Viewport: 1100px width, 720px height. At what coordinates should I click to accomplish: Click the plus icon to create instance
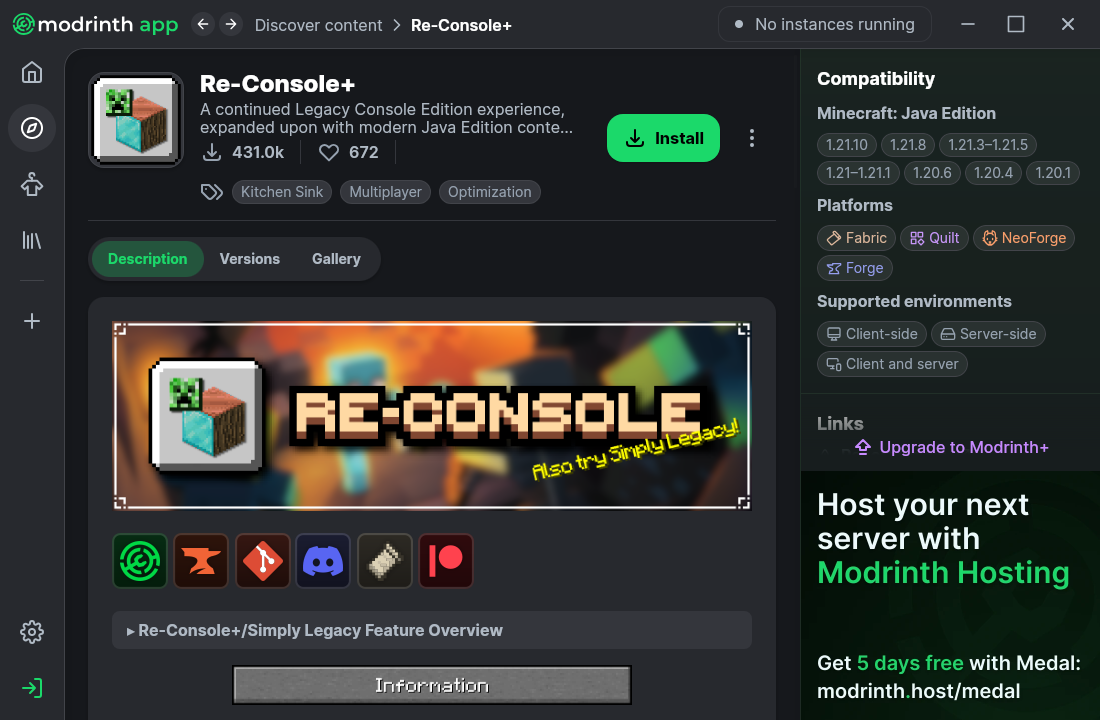click(32, 321)
